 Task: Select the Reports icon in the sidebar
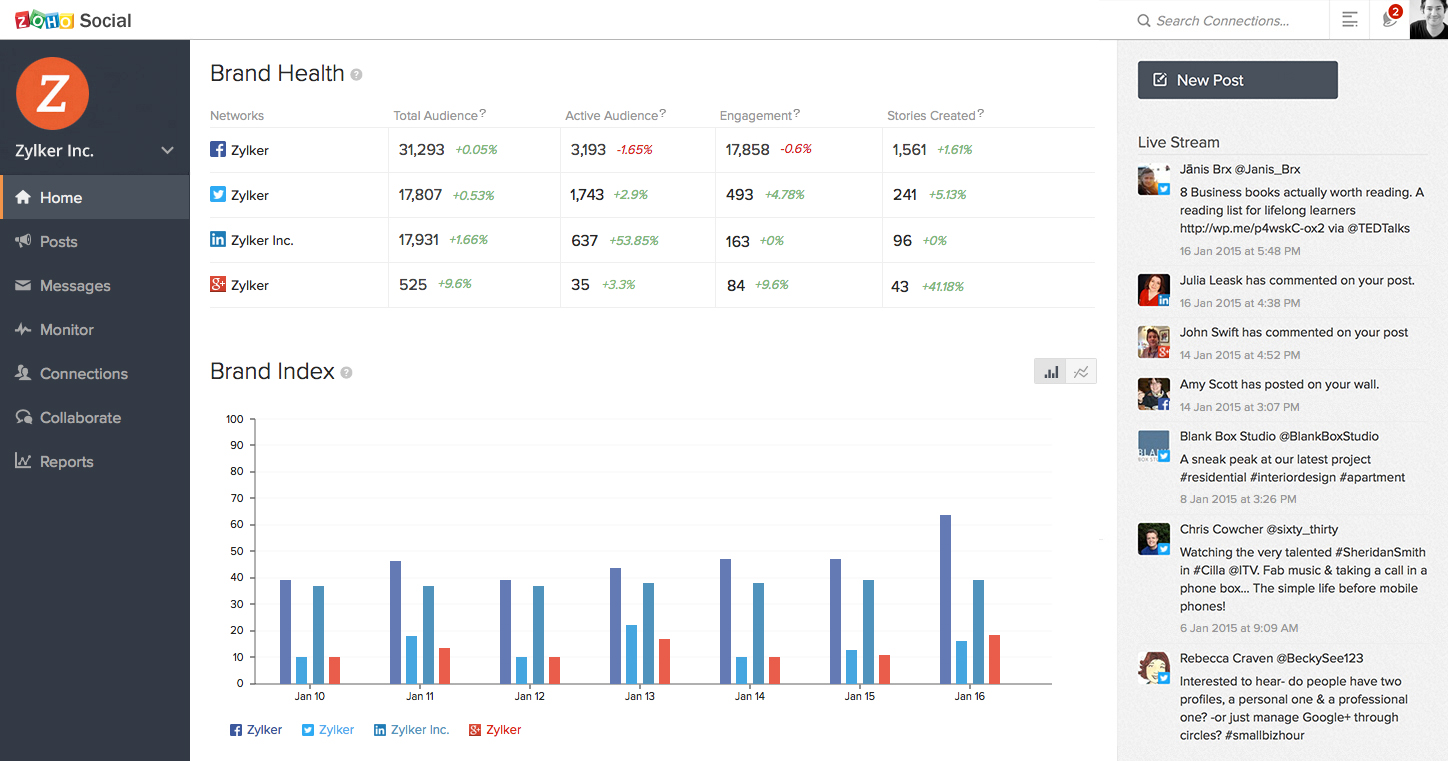click(x=23, y=461)
